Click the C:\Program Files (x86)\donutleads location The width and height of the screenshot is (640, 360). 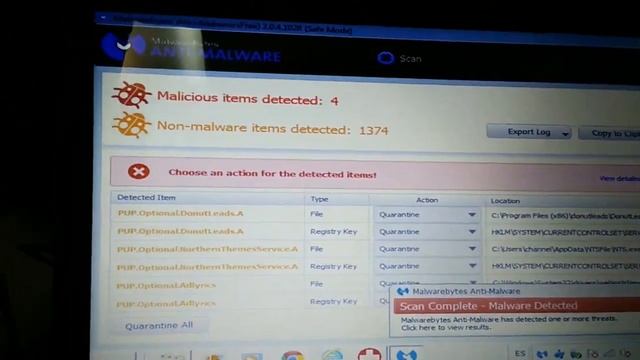pyautogui.click(x=565, y=216)
